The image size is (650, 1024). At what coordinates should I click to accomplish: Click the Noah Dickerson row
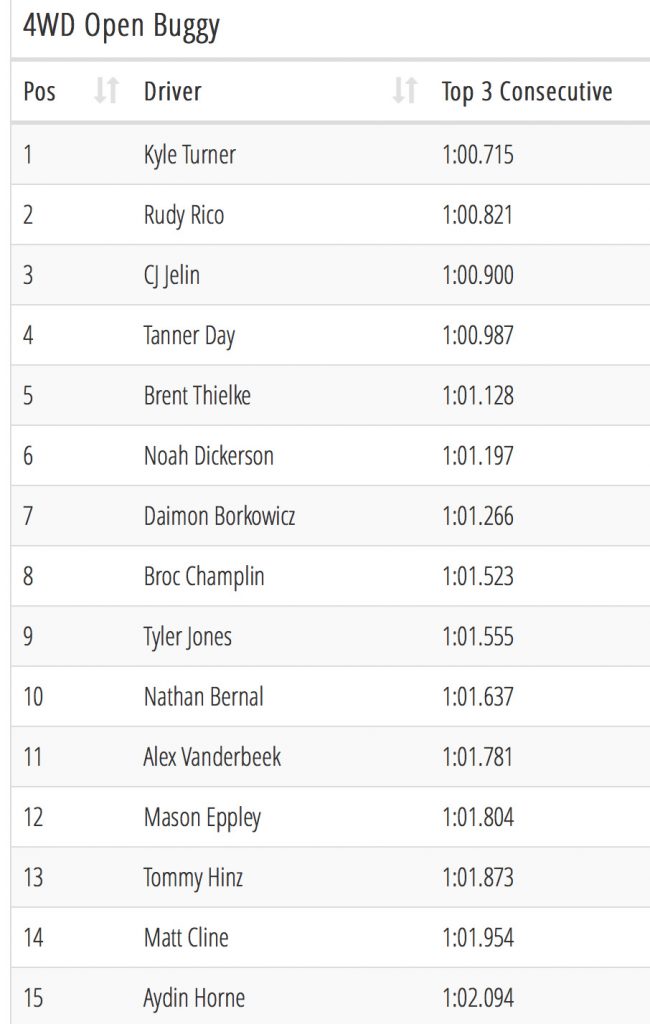click(331, 456)
